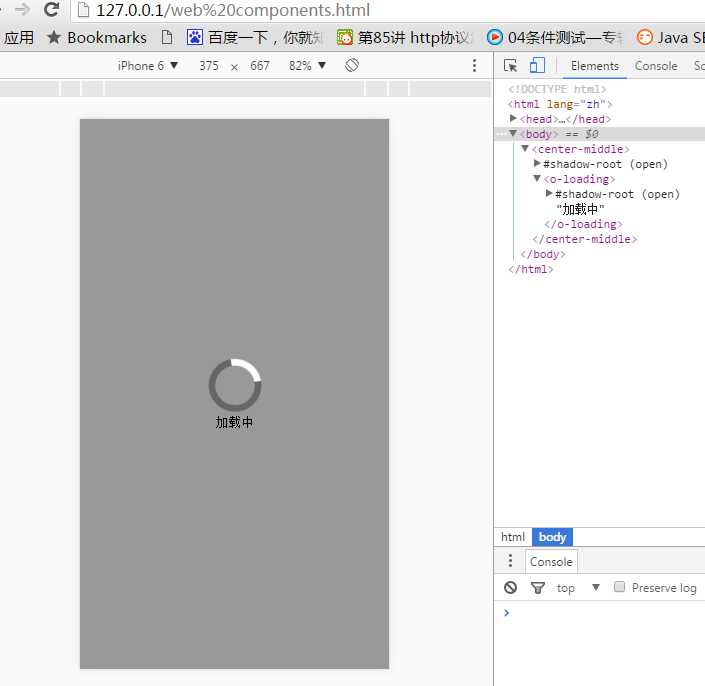
Task: Select the </html> closing tag
Action: point(531,269)
